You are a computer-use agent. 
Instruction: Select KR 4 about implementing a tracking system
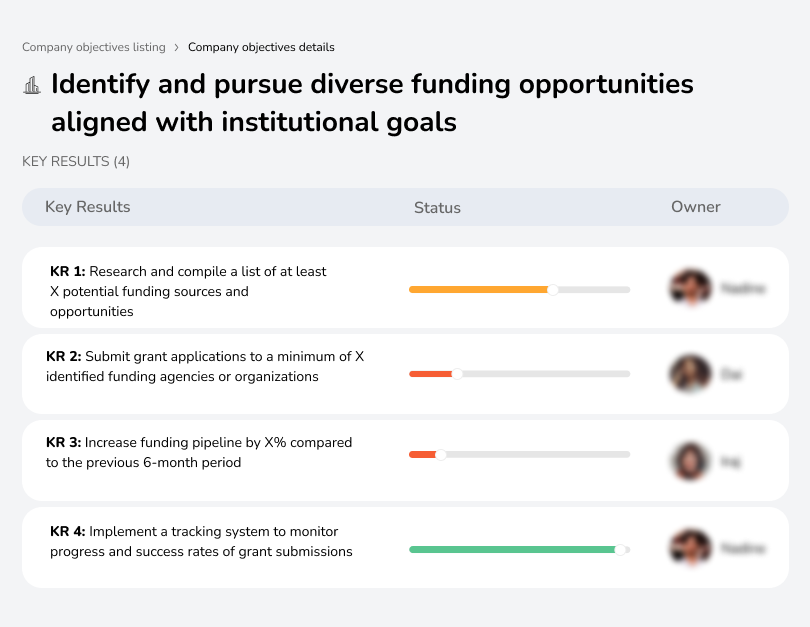click(x=201, y=541)
